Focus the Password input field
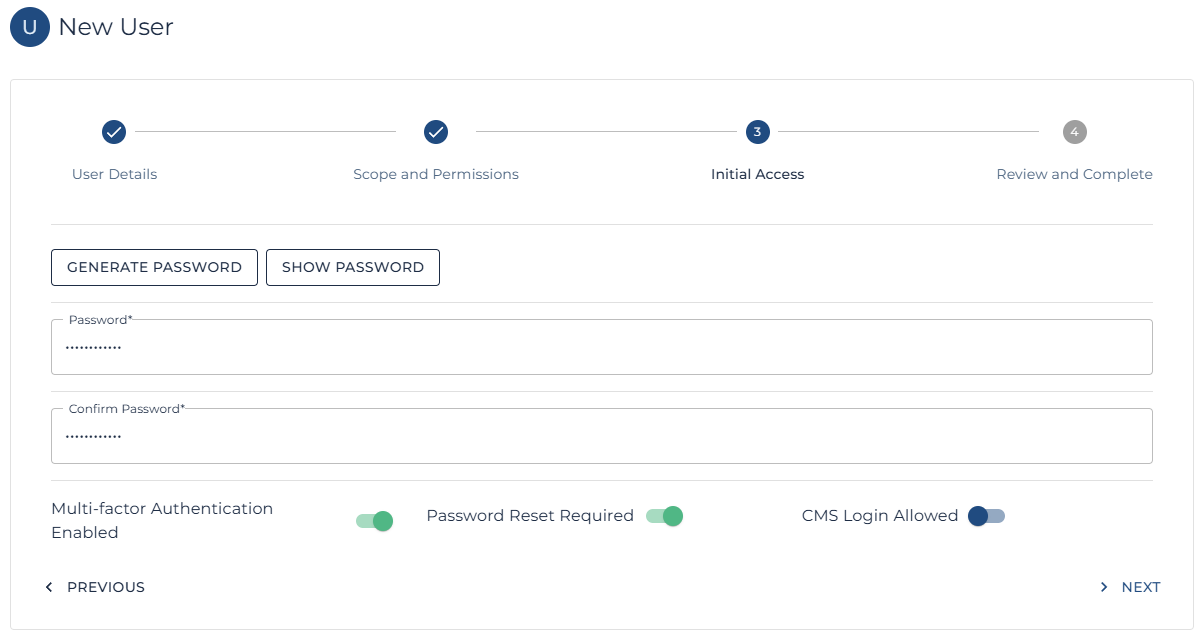 pos(601,348)
